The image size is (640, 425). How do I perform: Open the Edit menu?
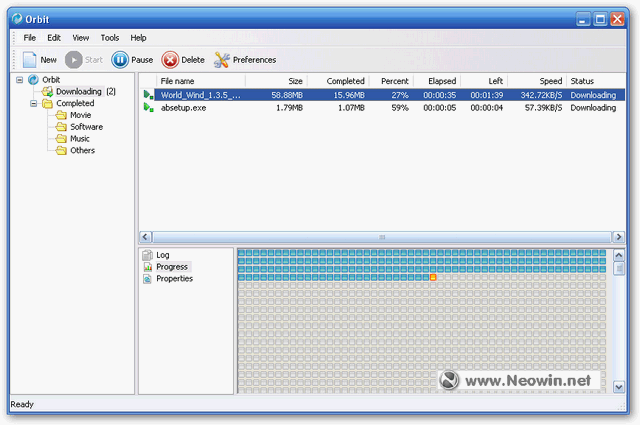54,38
